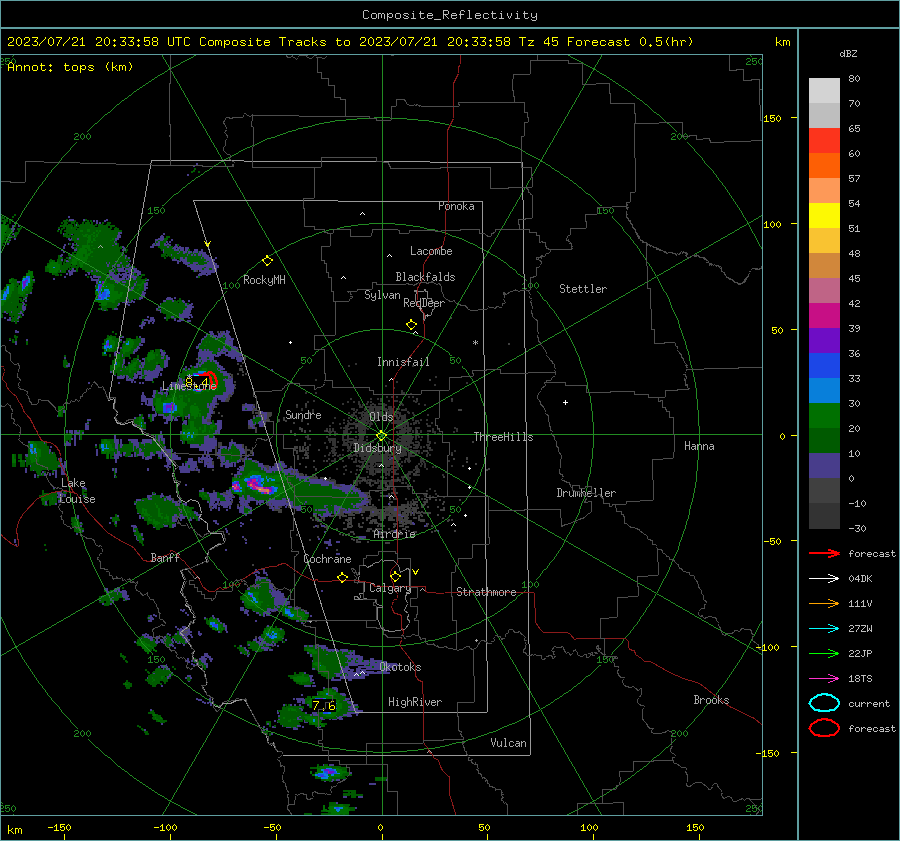900x841 pixels.
Task: Click the Sylvan label
Action: [x=382, y=295]
